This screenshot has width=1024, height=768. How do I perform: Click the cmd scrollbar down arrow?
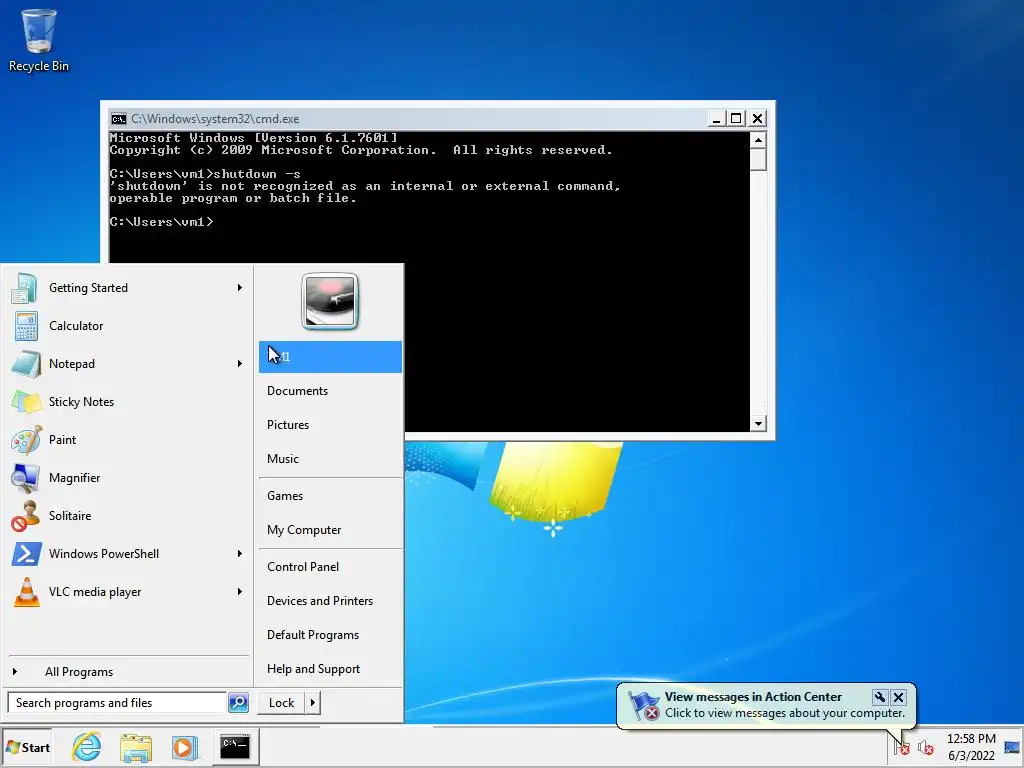point(758,423)
